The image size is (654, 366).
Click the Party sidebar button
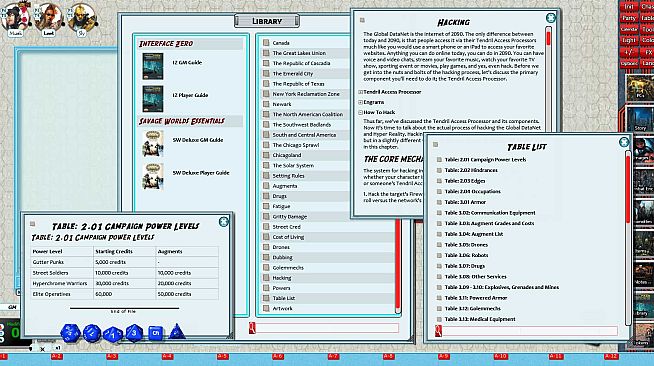point(629,18)
